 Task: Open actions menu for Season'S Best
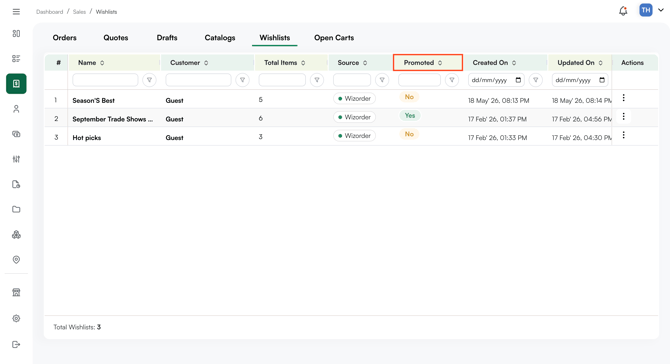pyautogui.click(x=623, y=98)
